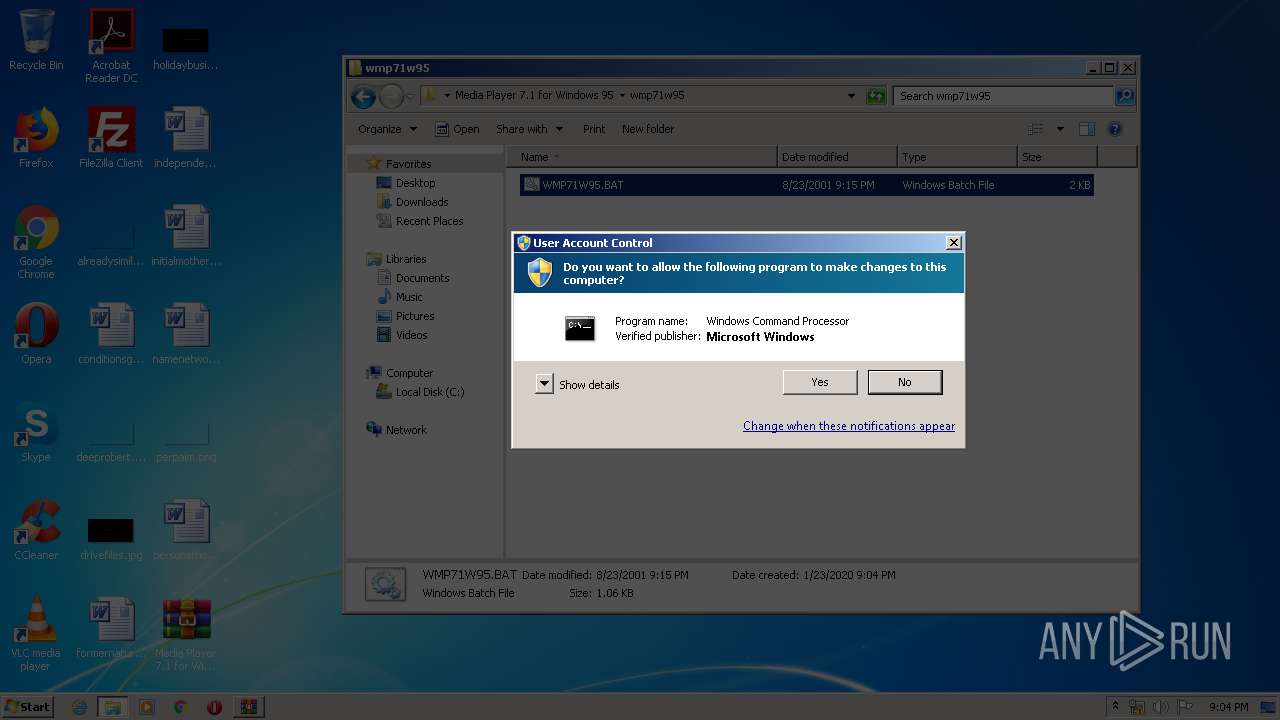Screen dimensions: 1280x720
Task: Open CCleaner desktop shortcut
Action: [x=36, y=530]
